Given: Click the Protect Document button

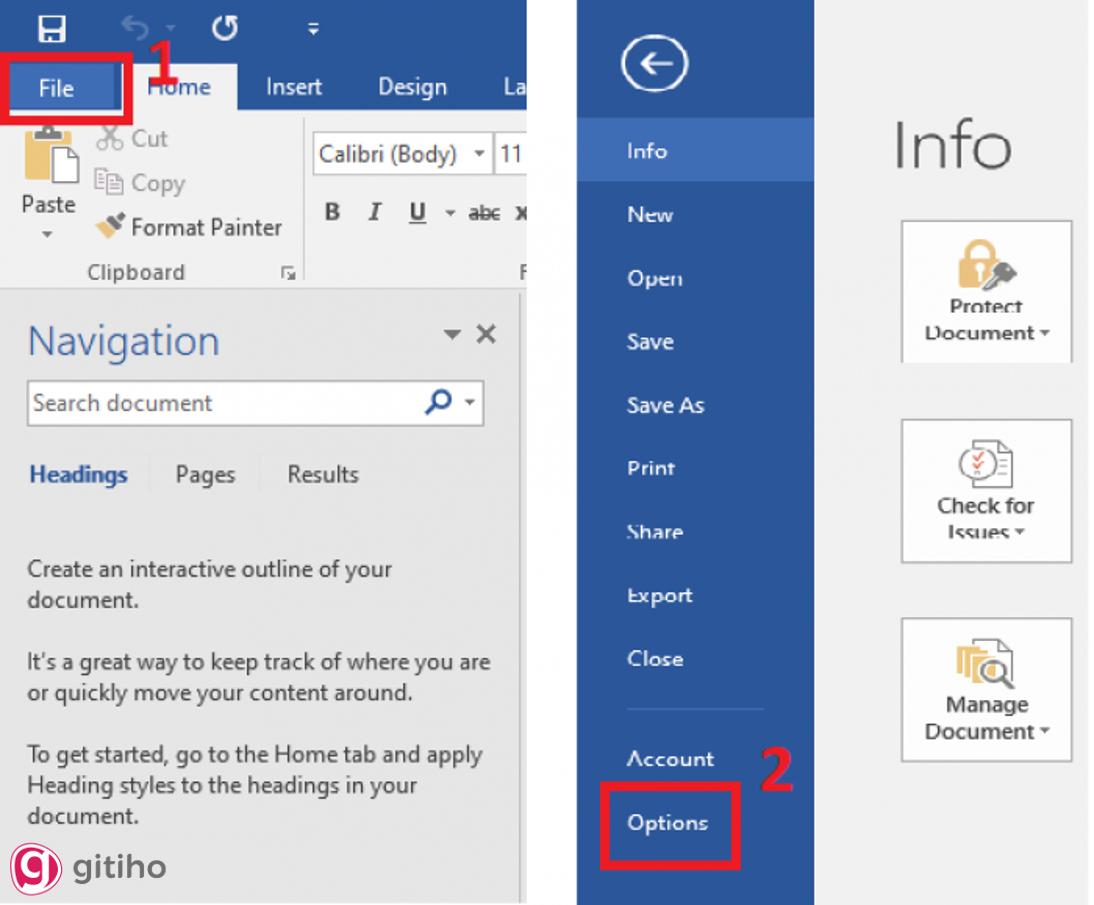Looking at the screenshot, I should click(987, 292).
